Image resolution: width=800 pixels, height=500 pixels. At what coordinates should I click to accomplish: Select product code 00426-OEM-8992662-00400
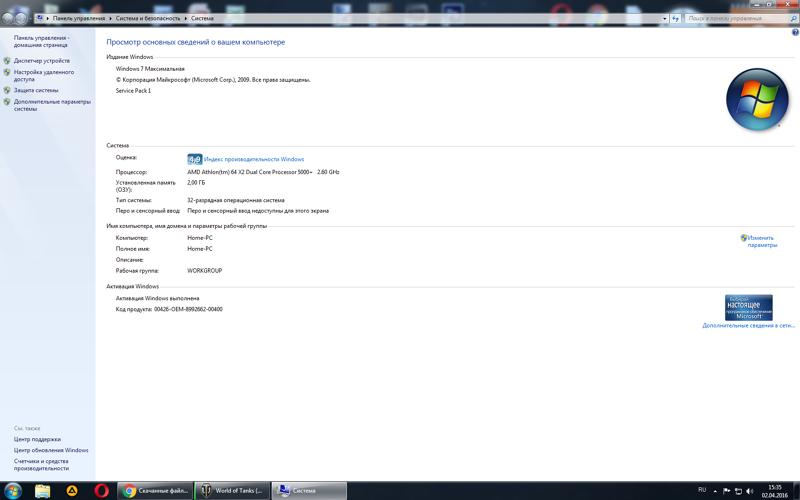(x=188, y=309)
